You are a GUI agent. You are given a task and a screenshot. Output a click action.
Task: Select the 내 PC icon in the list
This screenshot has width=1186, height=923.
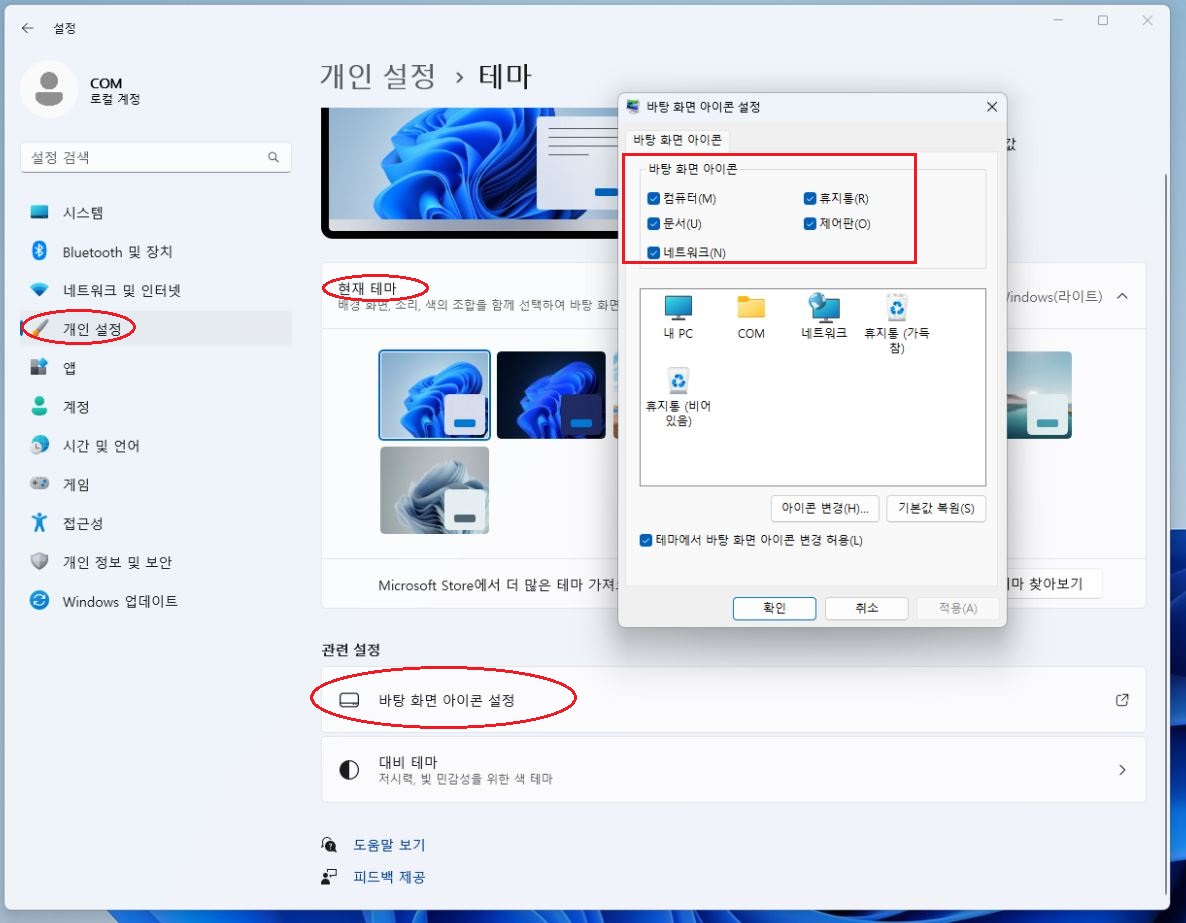pyautogui.click(x=677, y=311)
